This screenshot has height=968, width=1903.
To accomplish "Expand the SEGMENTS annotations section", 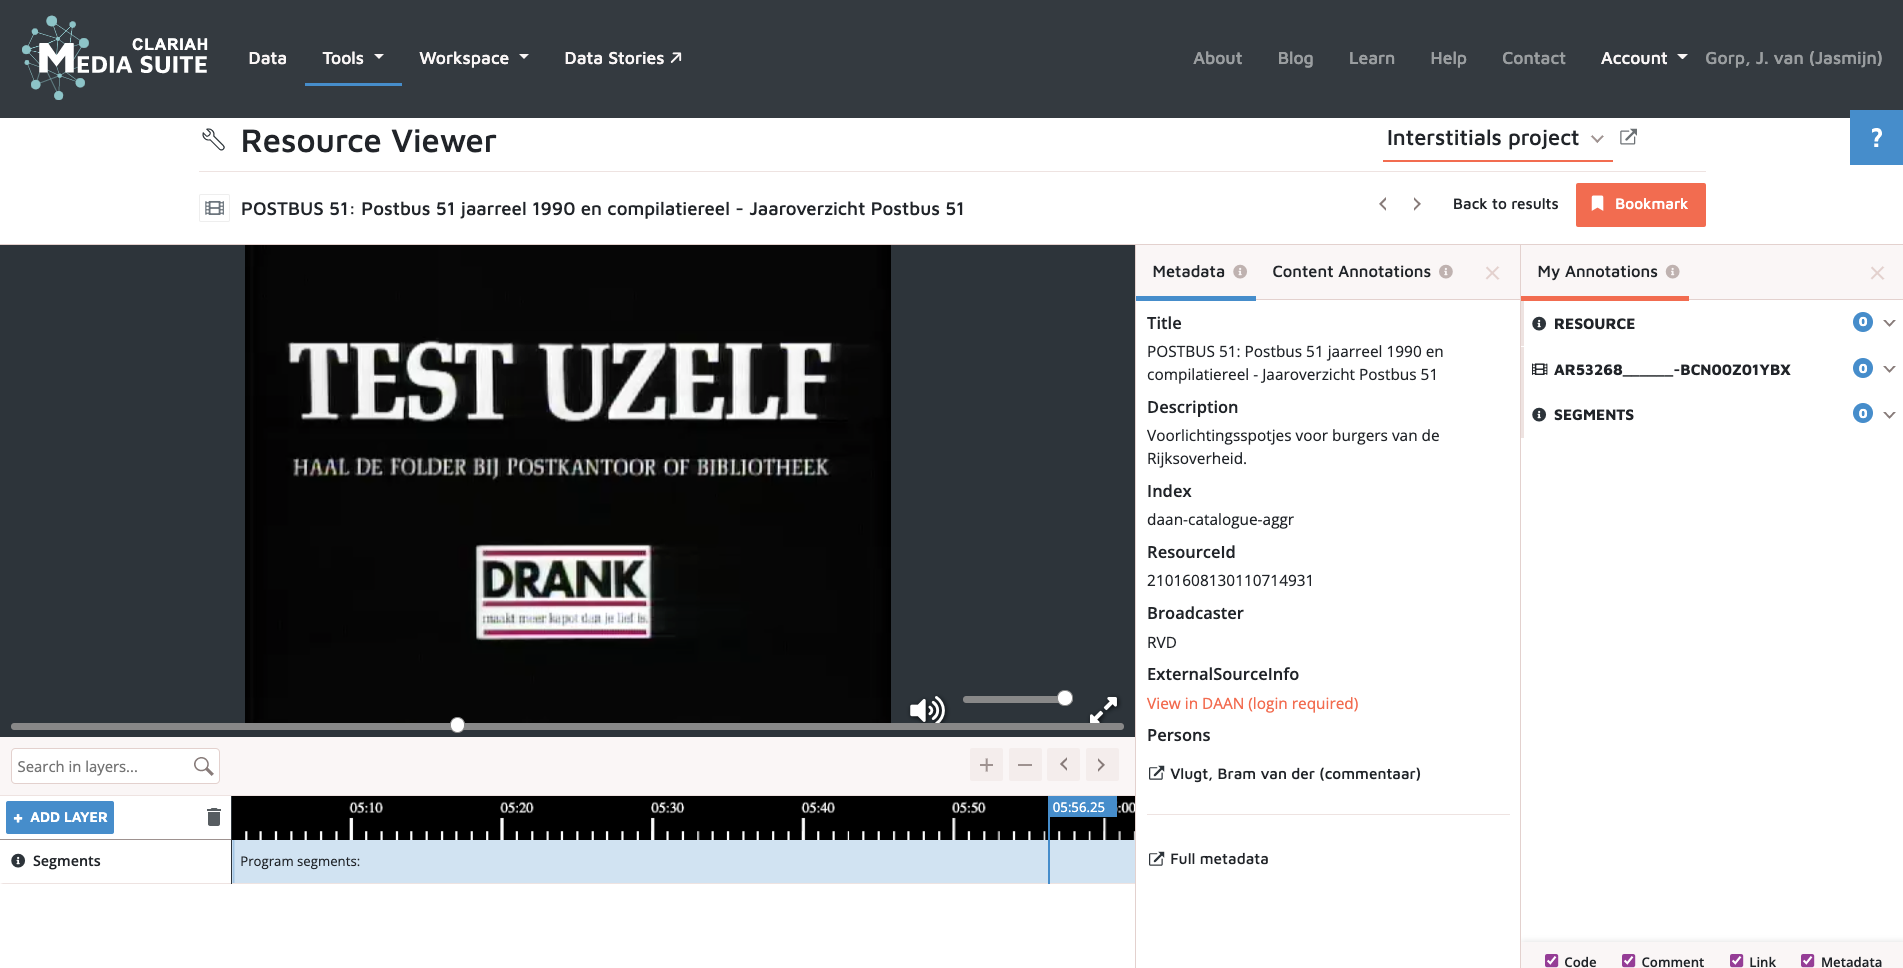I will point(1889,414).
